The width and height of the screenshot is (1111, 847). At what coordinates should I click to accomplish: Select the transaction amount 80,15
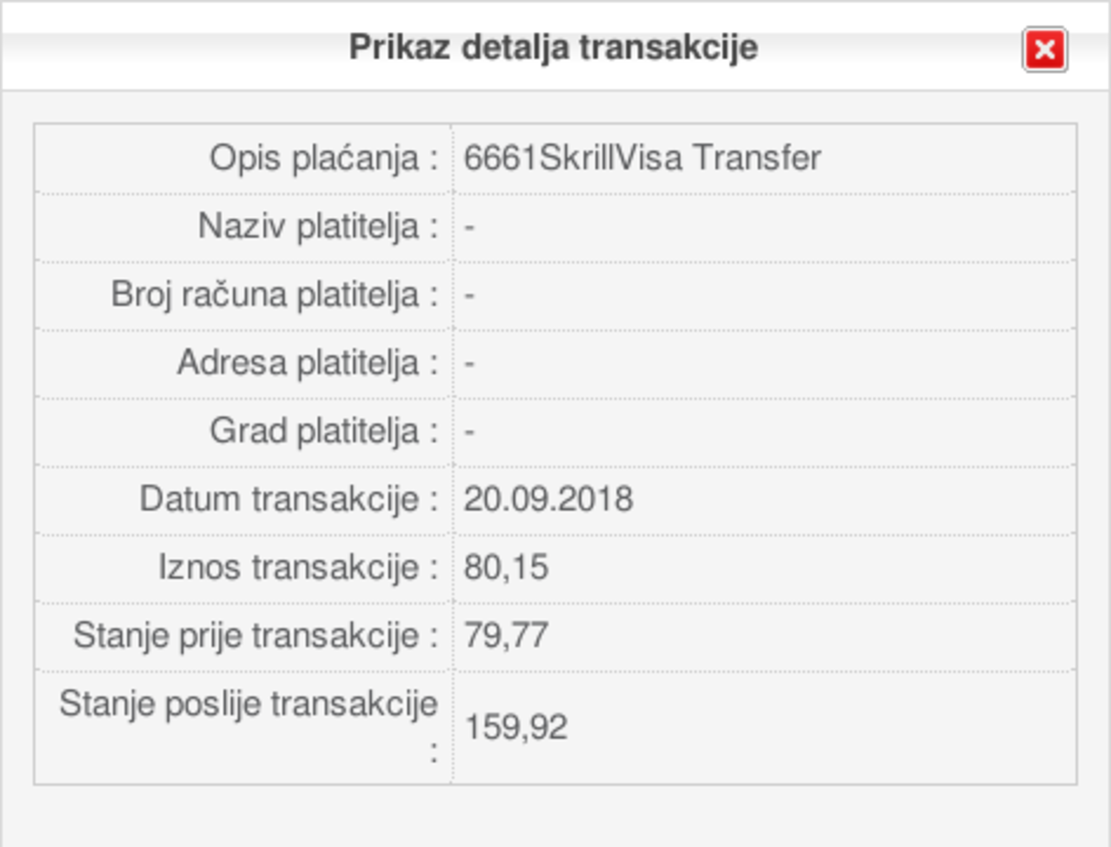point(506,567)
